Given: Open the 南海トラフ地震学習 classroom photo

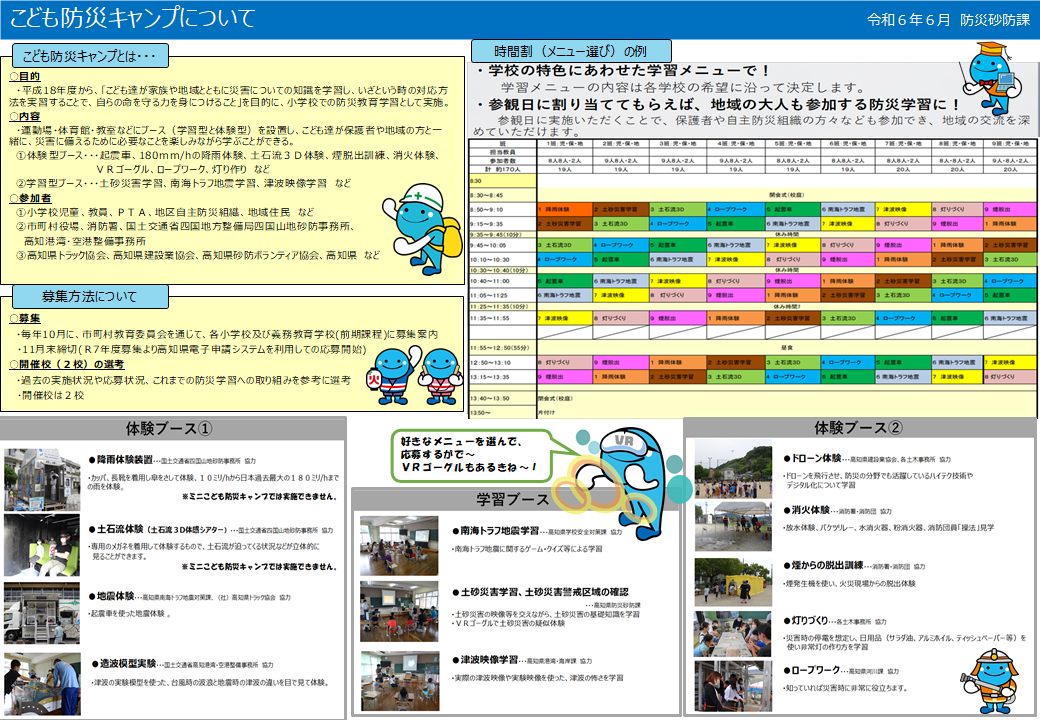Looking at the screenshot, I should tap(399, 546).
